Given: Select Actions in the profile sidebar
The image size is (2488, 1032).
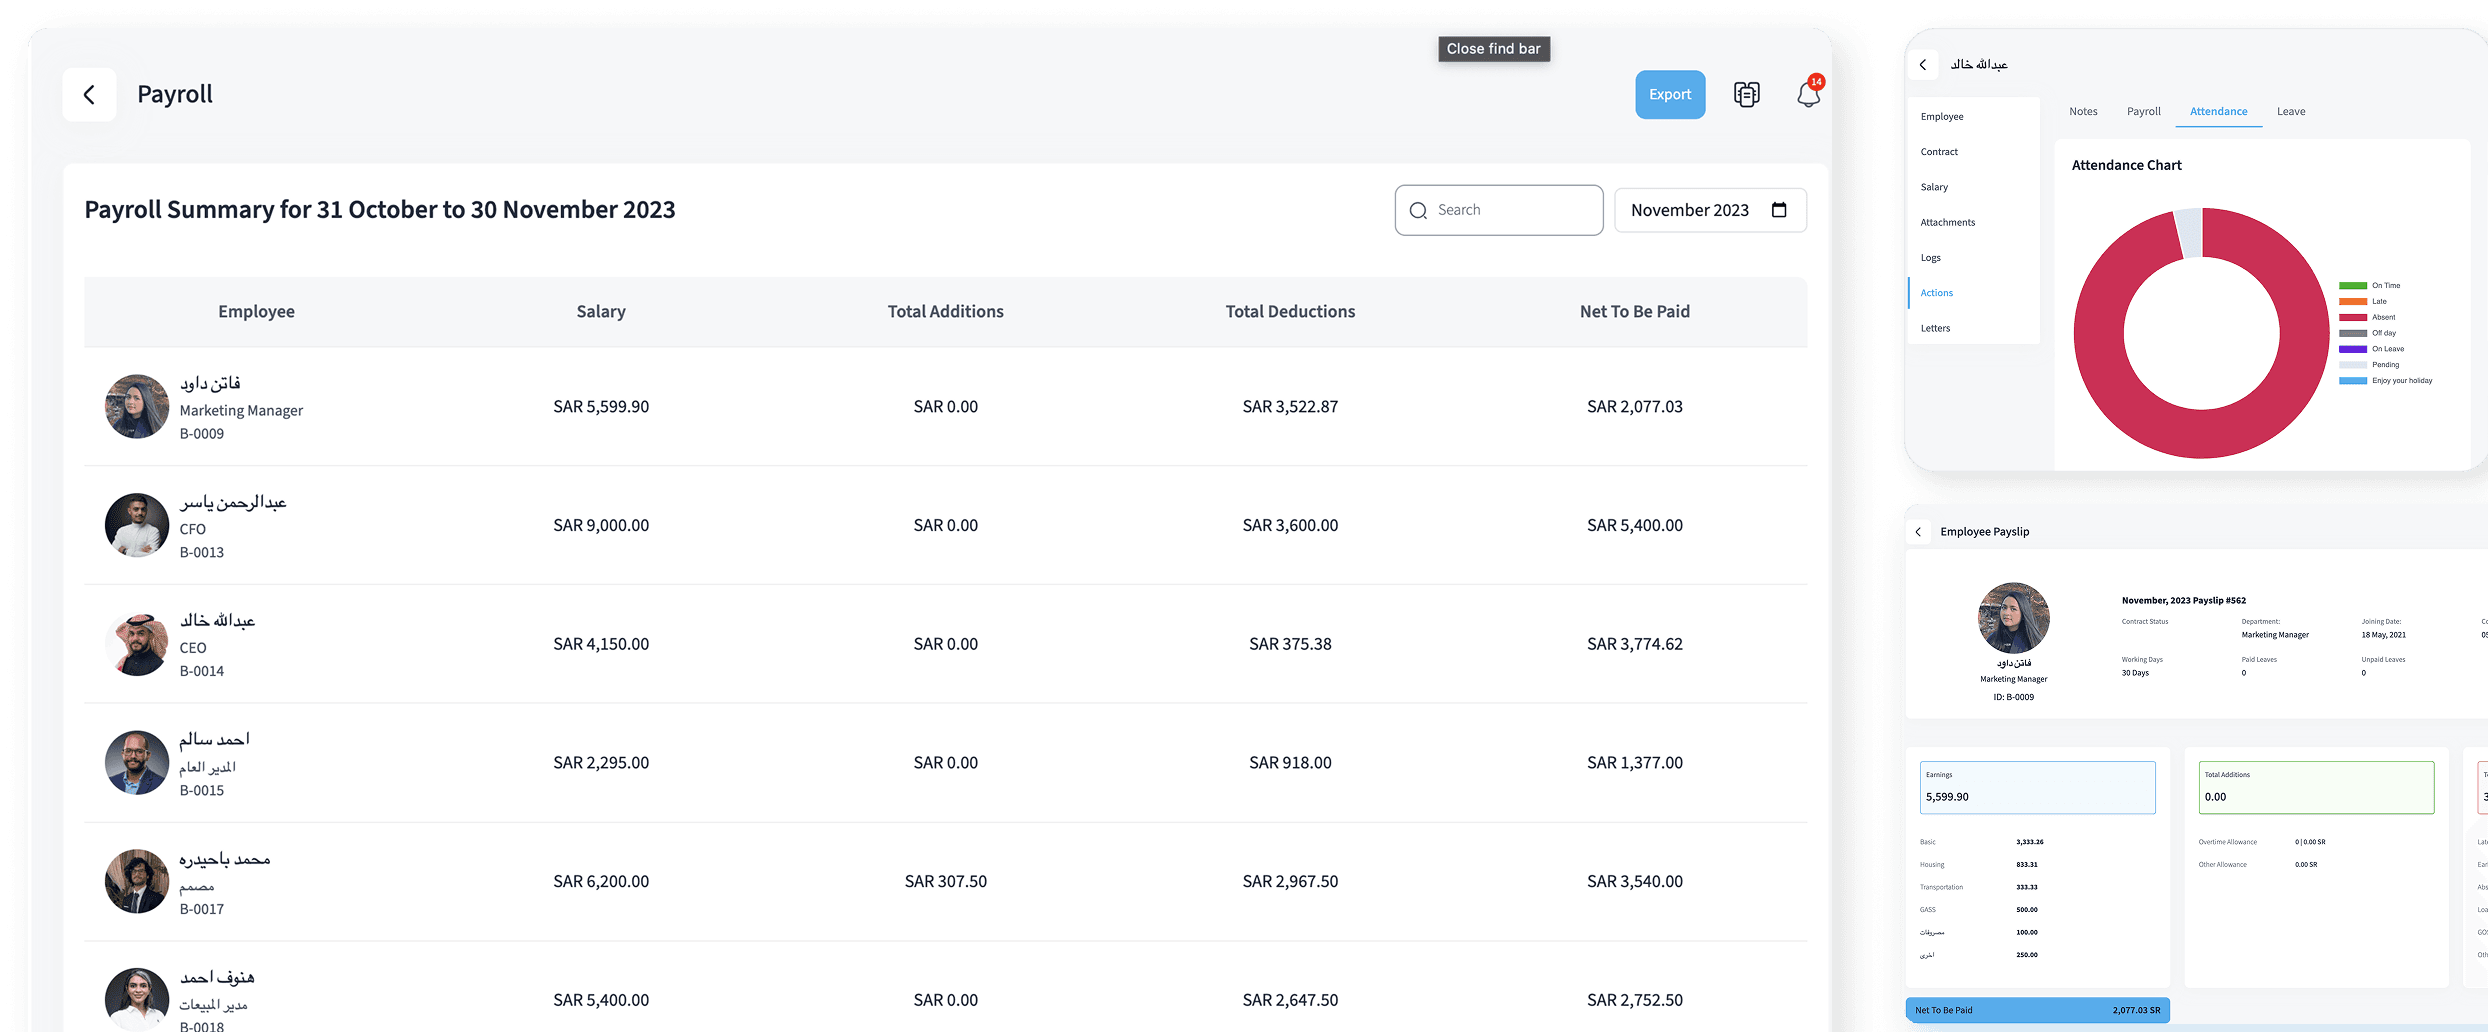Looking at the screenshot, I should pos(1936,293).
